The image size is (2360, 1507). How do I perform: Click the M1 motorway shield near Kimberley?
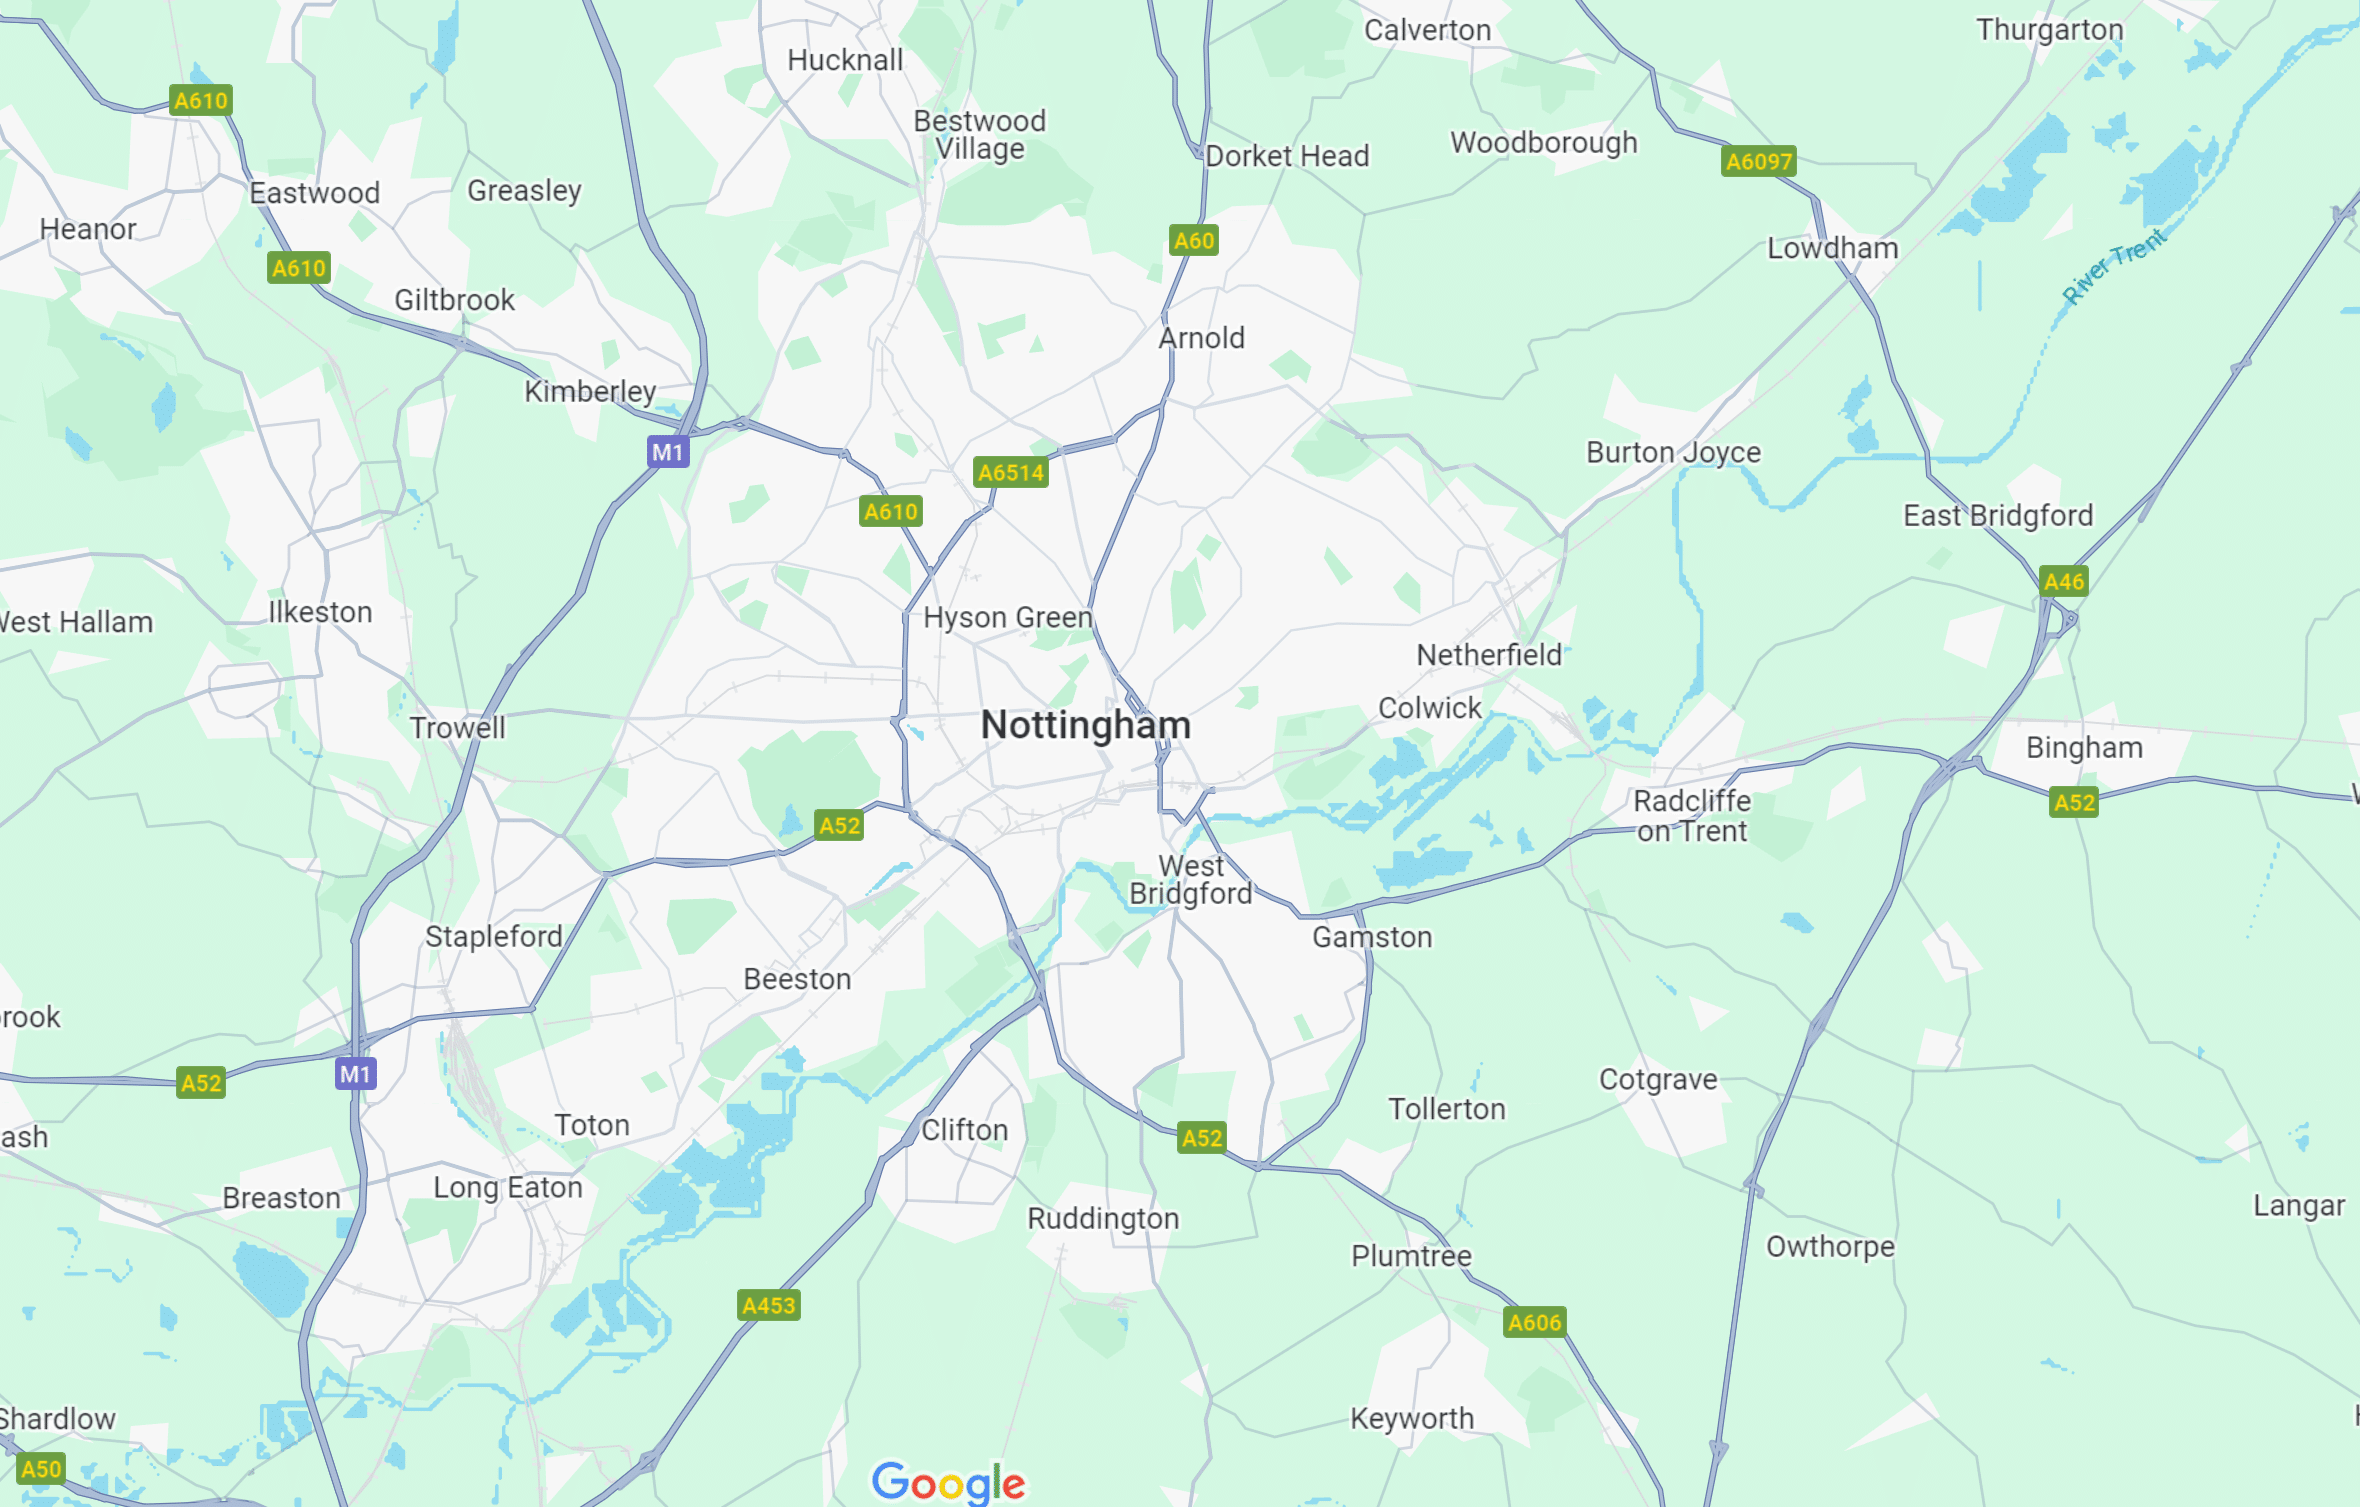(x=668, y=452)
